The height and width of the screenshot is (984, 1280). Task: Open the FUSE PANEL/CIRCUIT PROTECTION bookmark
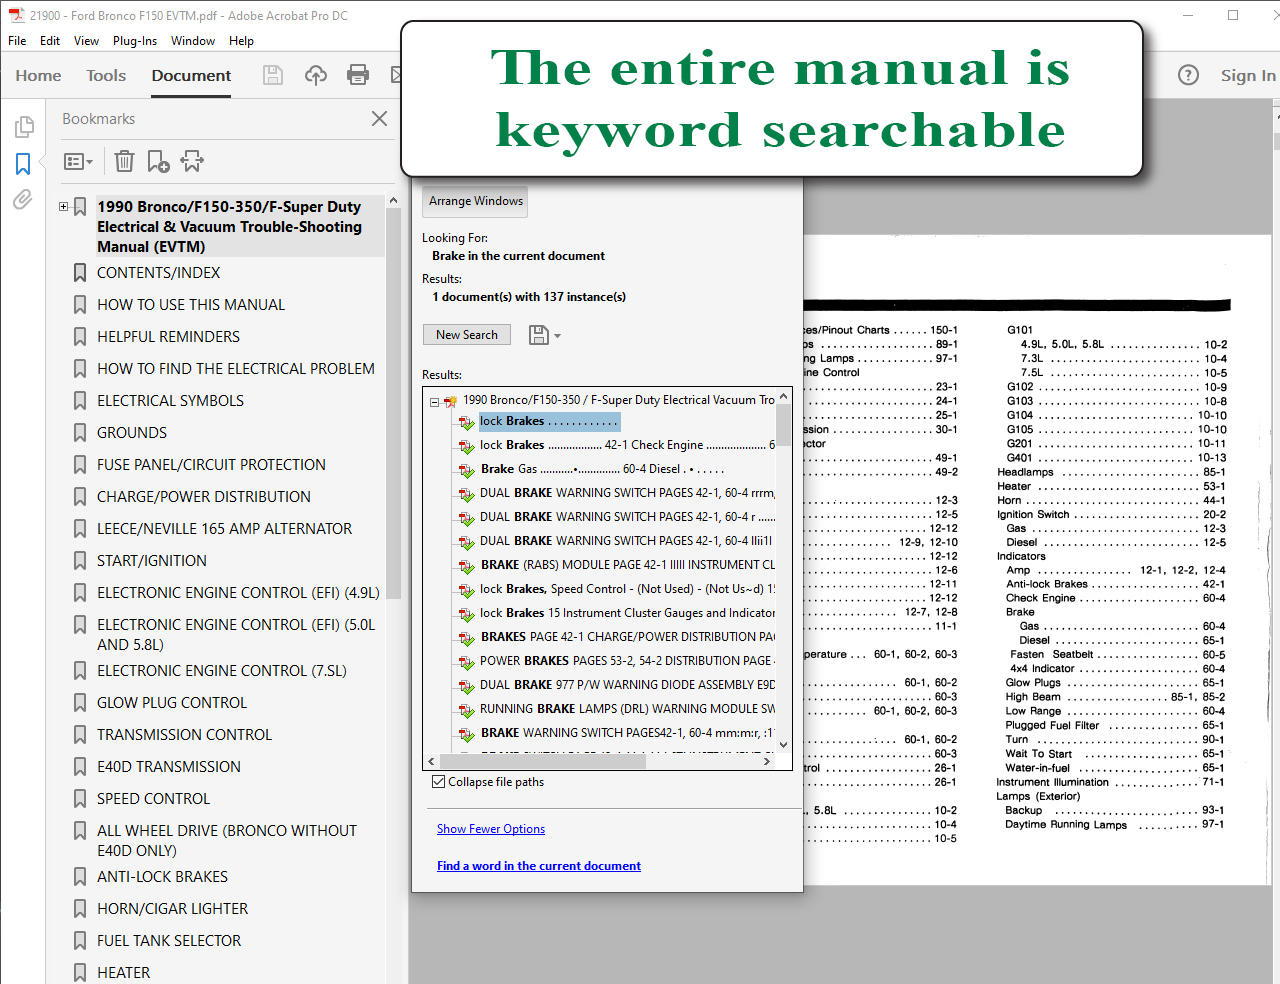(211, 465)
